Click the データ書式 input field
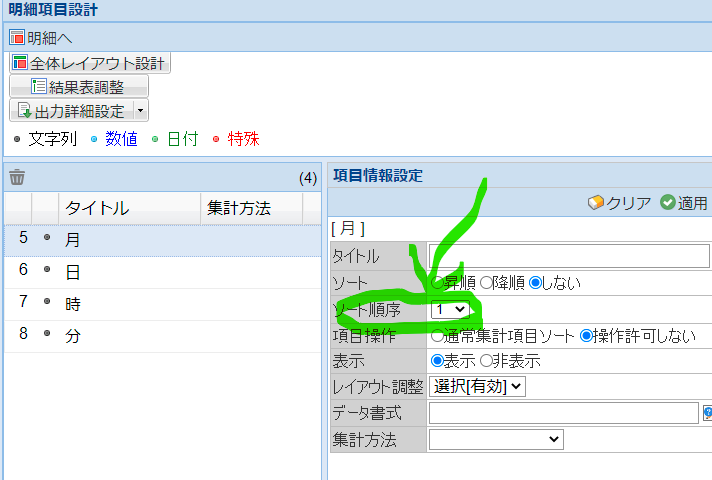 tap(564, 413)
